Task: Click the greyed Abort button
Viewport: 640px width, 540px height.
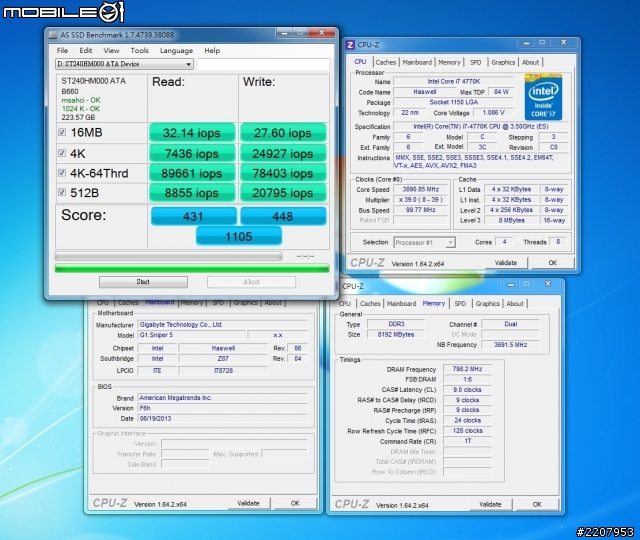Action: [251, 282]
